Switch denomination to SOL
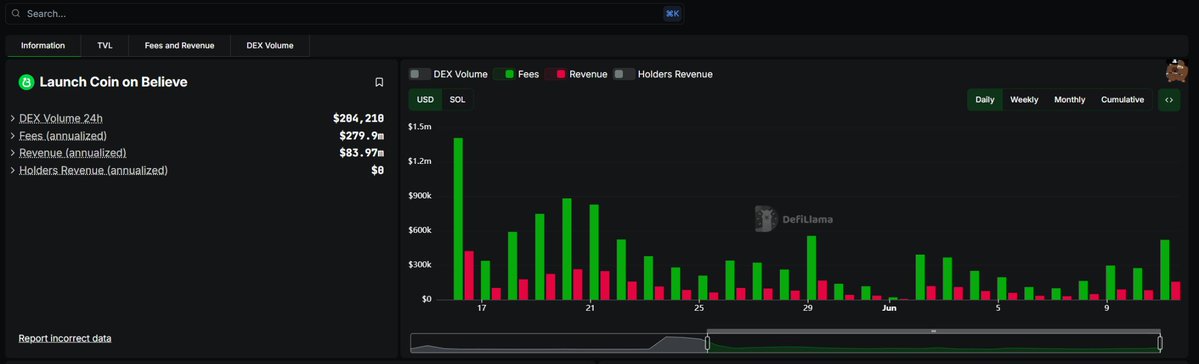 click(x=457, y=100)
